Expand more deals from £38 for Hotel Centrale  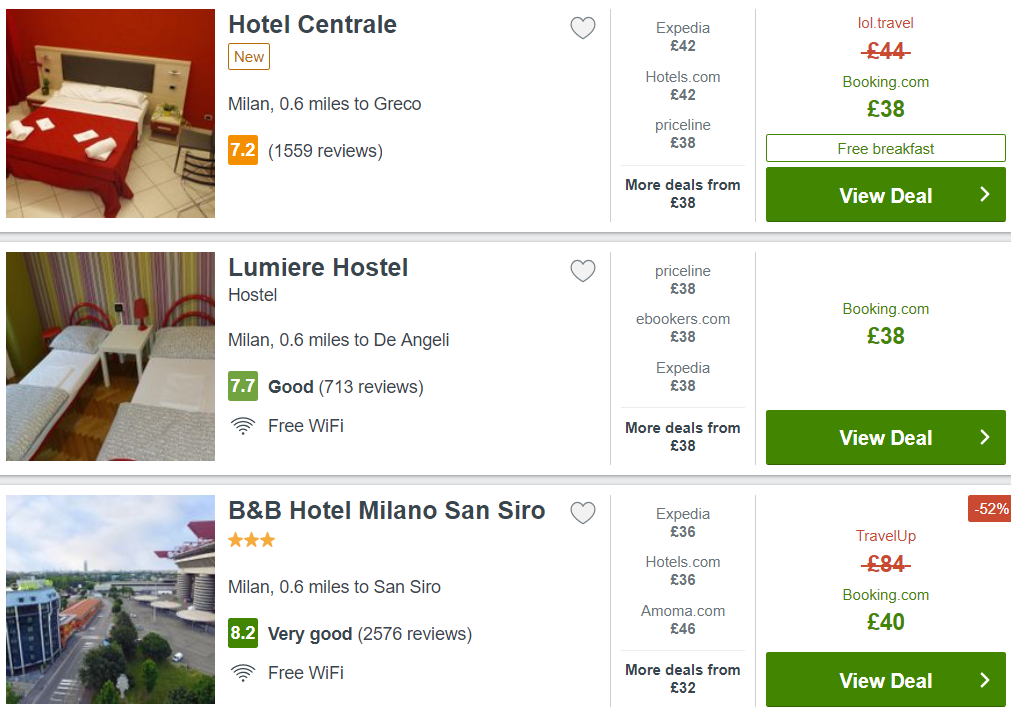tap(683, 193)
